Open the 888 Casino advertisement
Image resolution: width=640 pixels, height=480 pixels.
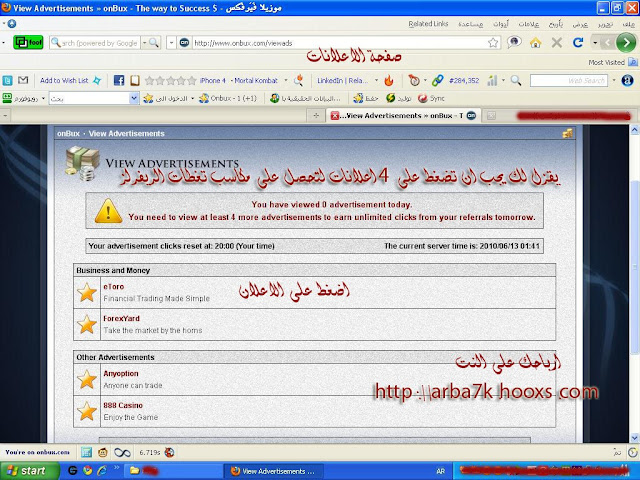[x=123, y=405]
